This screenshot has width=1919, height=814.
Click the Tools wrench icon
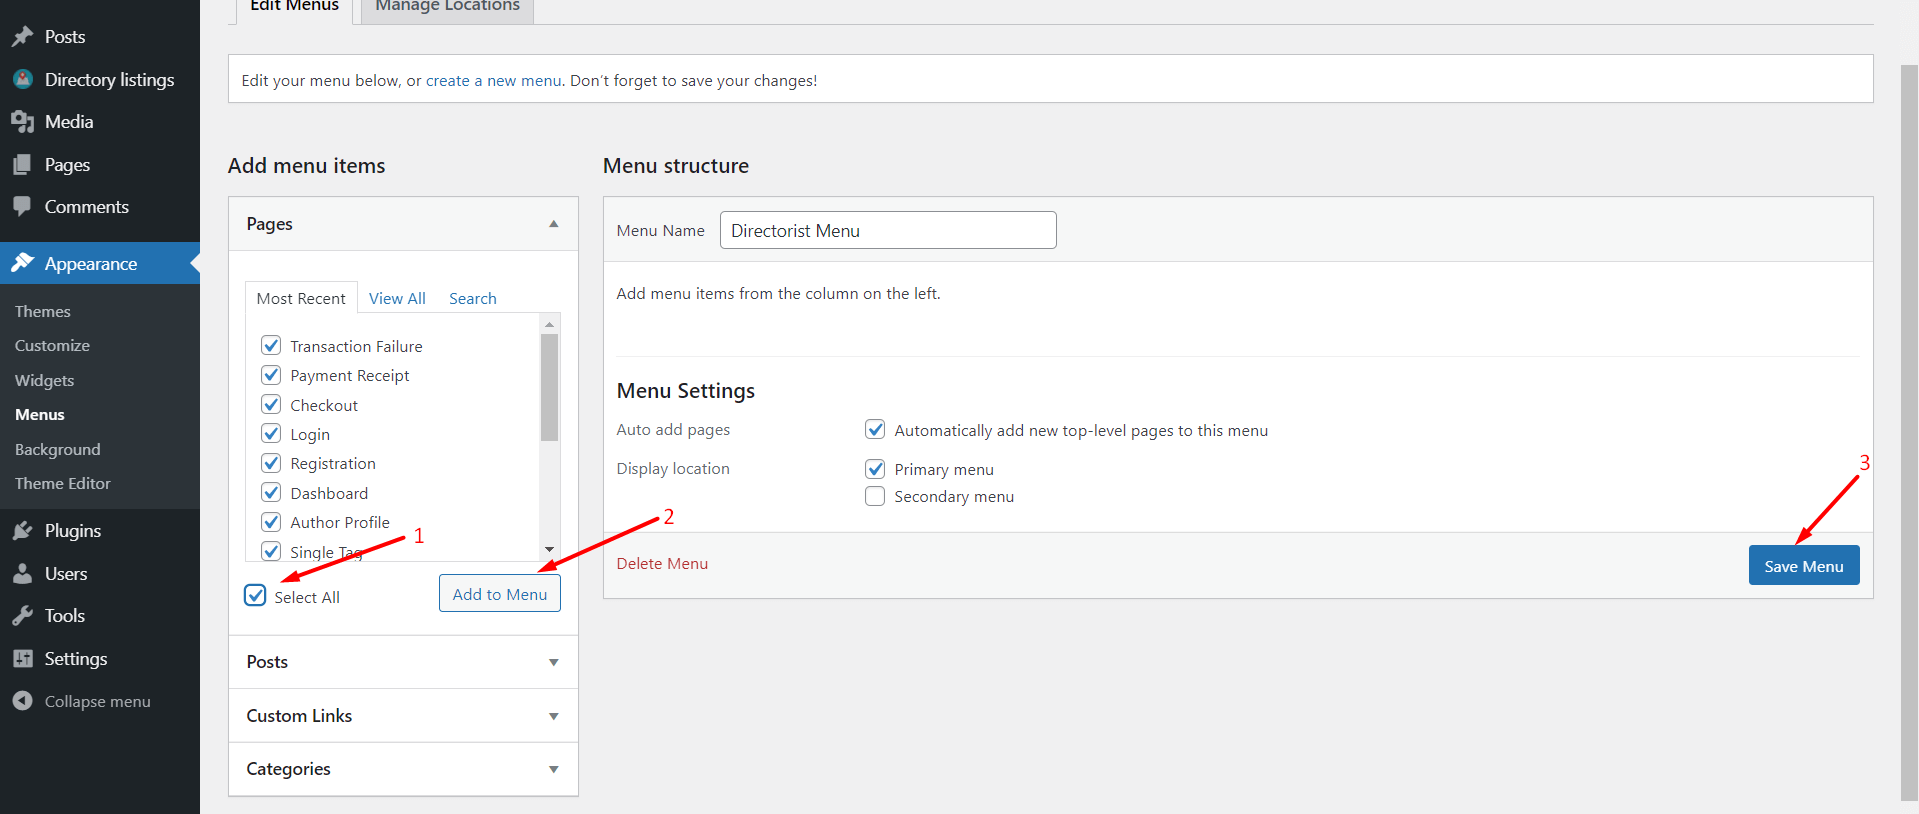[x=22, y=616]
